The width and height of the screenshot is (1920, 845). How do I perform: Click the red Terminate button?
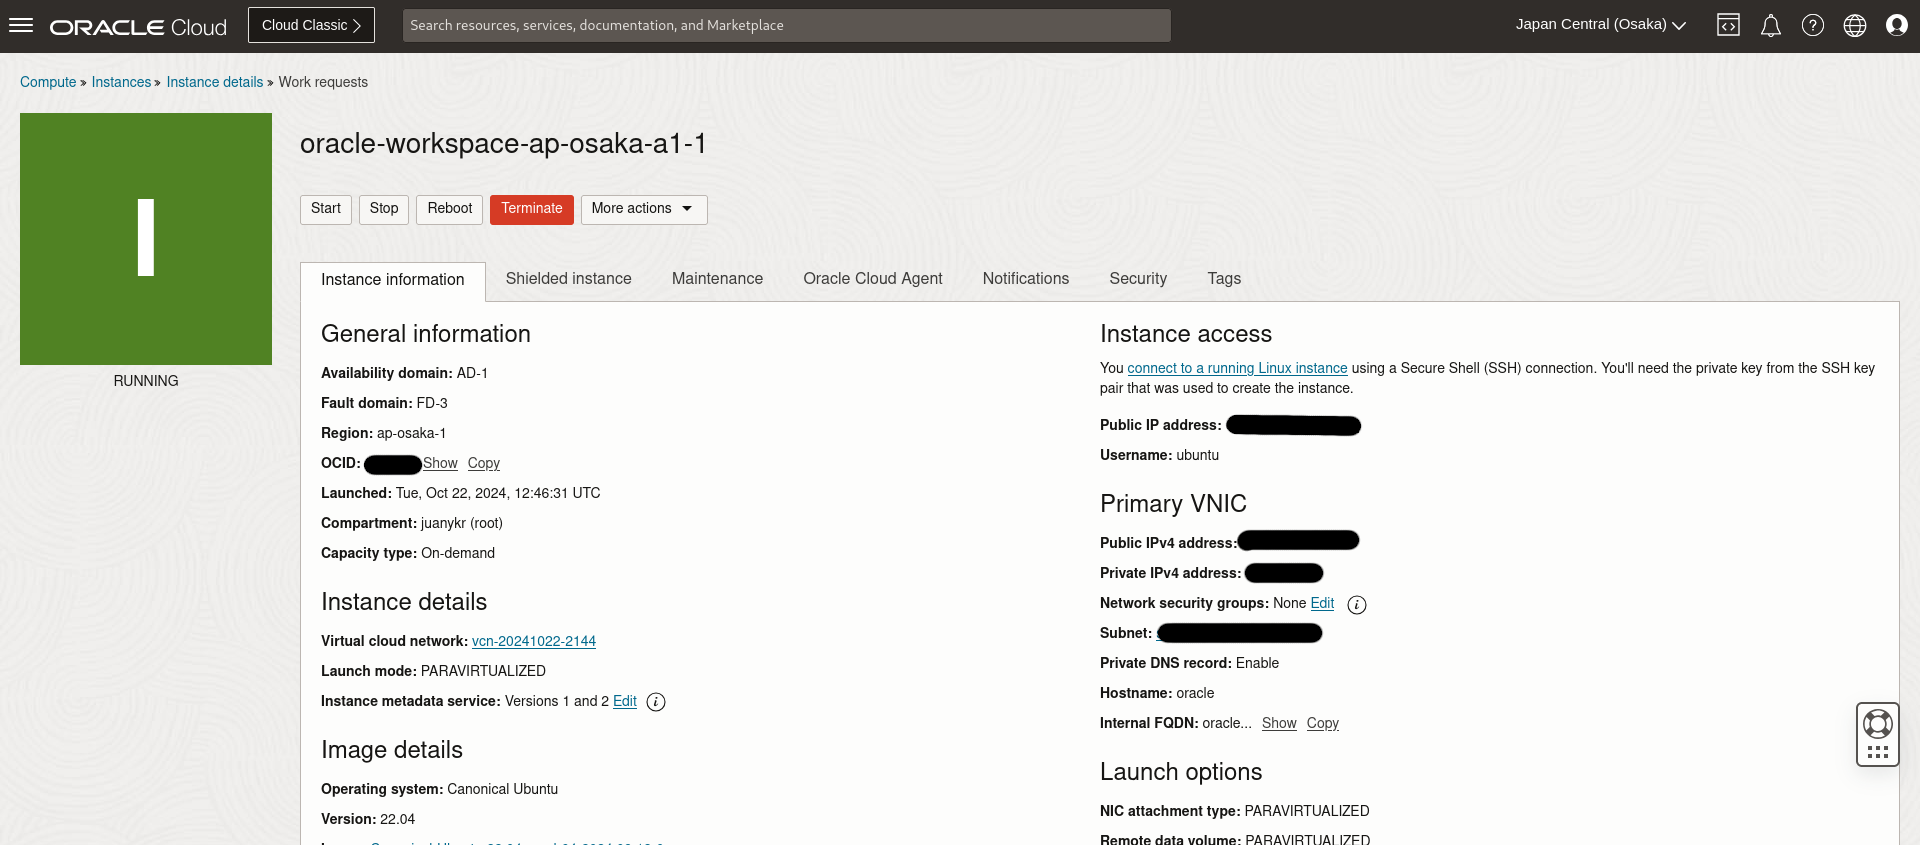532,209
